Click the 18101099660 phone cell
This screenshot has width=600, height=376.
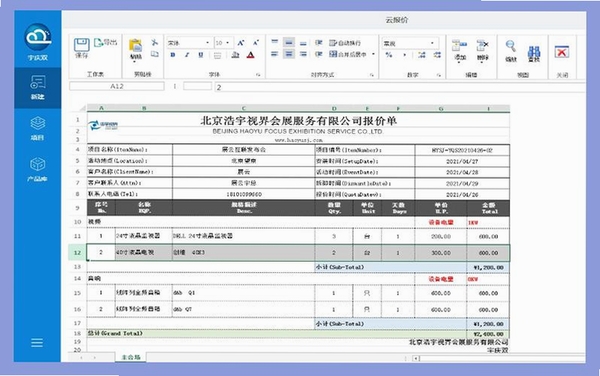coord(244,194)
